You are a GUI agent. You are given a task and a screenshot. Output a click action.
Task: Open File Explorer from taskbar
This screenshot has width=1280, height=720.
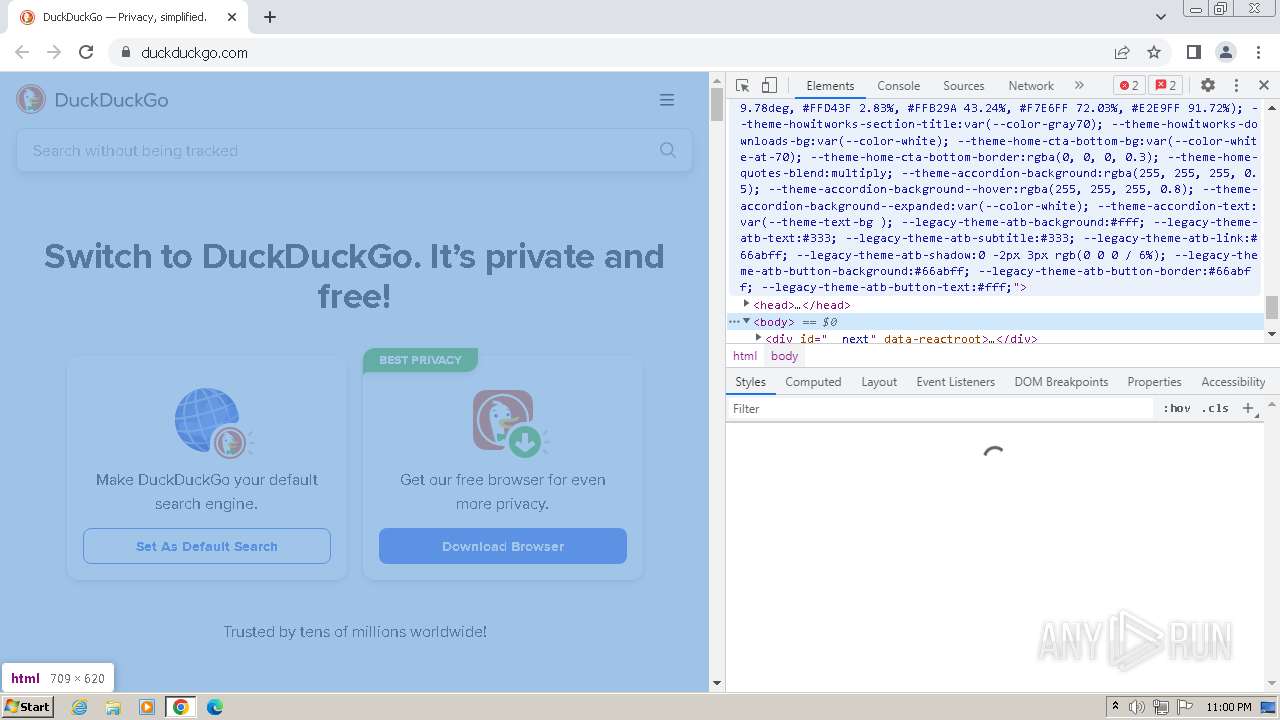[113, 707]
